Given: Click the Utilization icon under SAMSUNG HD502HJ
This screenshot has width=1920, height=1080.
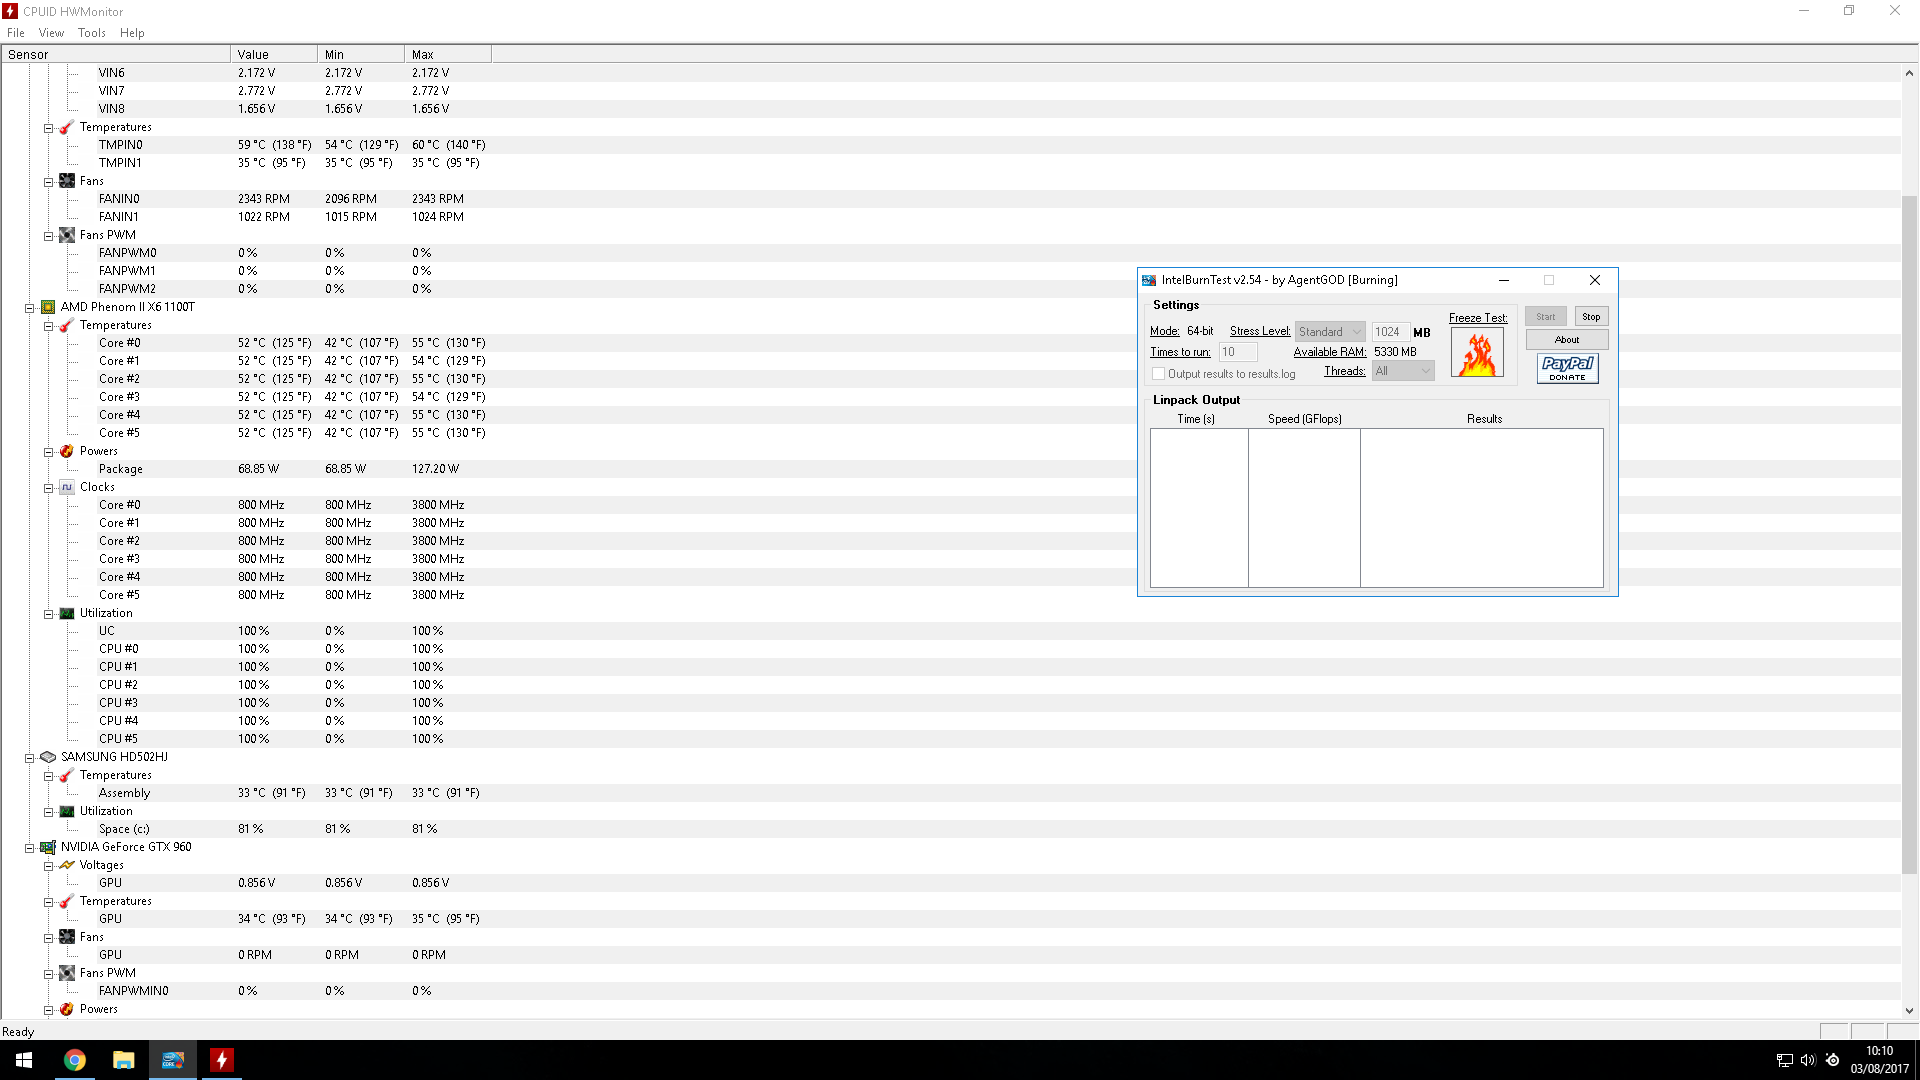Looking at the screenshot, I should pyautogui.click(x=67, y=811).
